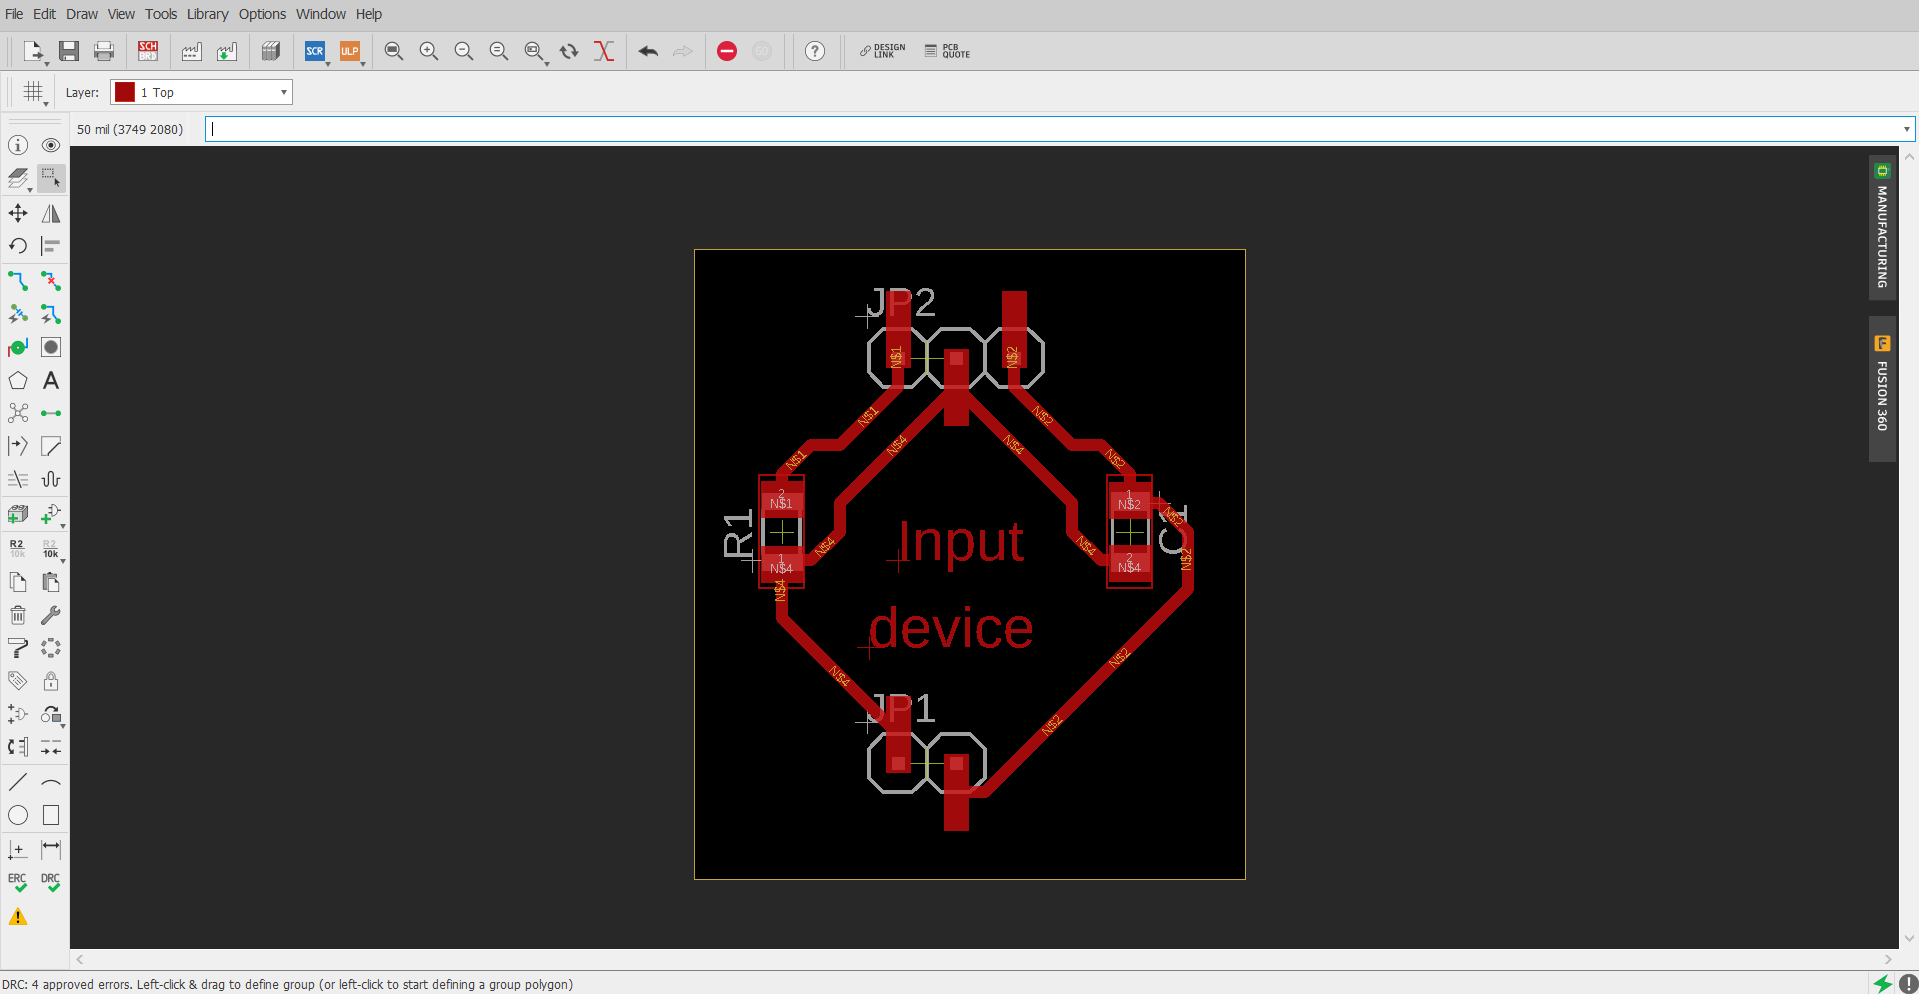Open the Library menu
The height and width of the screenshot is (994, 1919).
click(207, 14)
